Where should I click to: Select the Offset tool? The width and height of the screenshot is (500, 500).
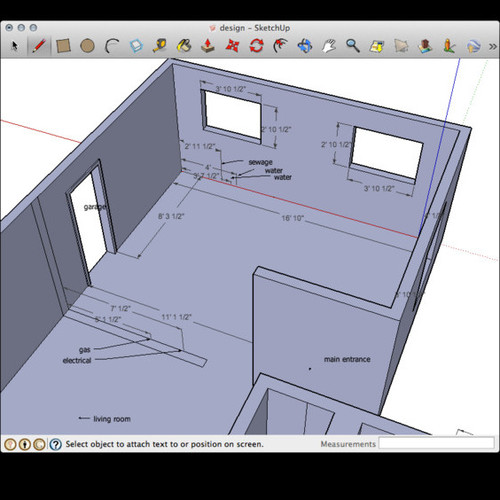coord(280,46)
